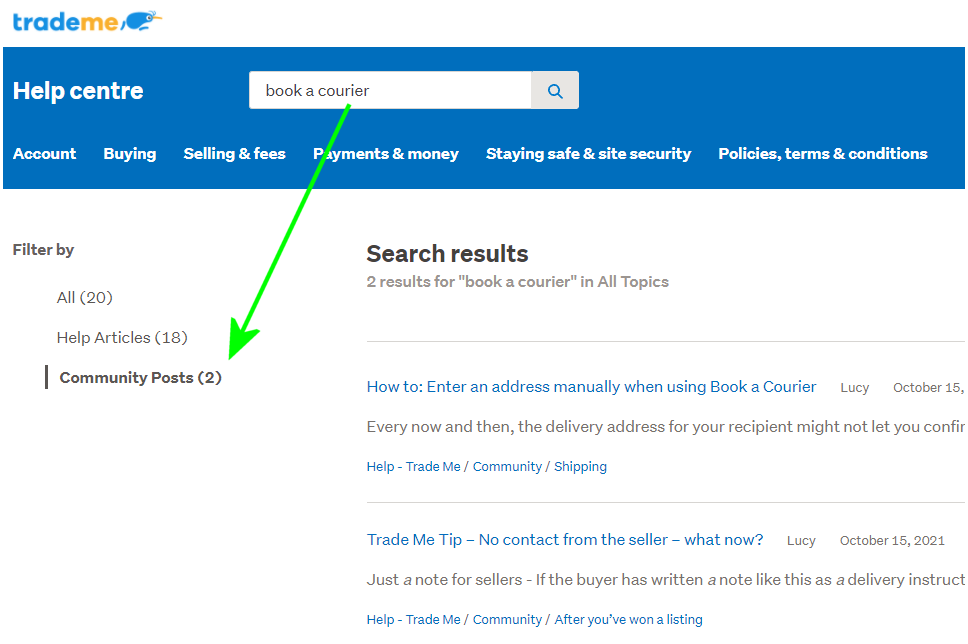The height and width of the screenshot is (644, 968).
Task: Click the Shipping breadcrumb link
Action: click(x=580, y=467)
